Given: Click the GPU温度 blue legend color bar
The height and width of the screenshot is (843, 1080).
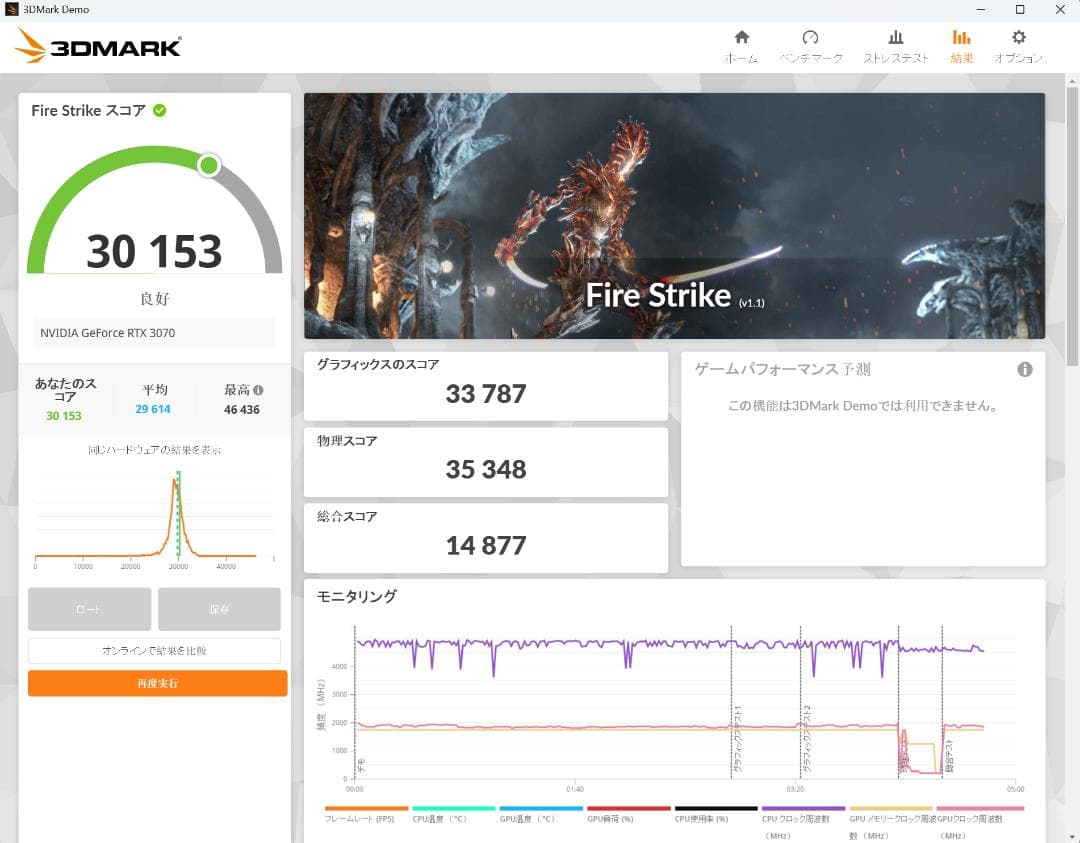Looking at the screenshot, I should (x=541, y=808).
